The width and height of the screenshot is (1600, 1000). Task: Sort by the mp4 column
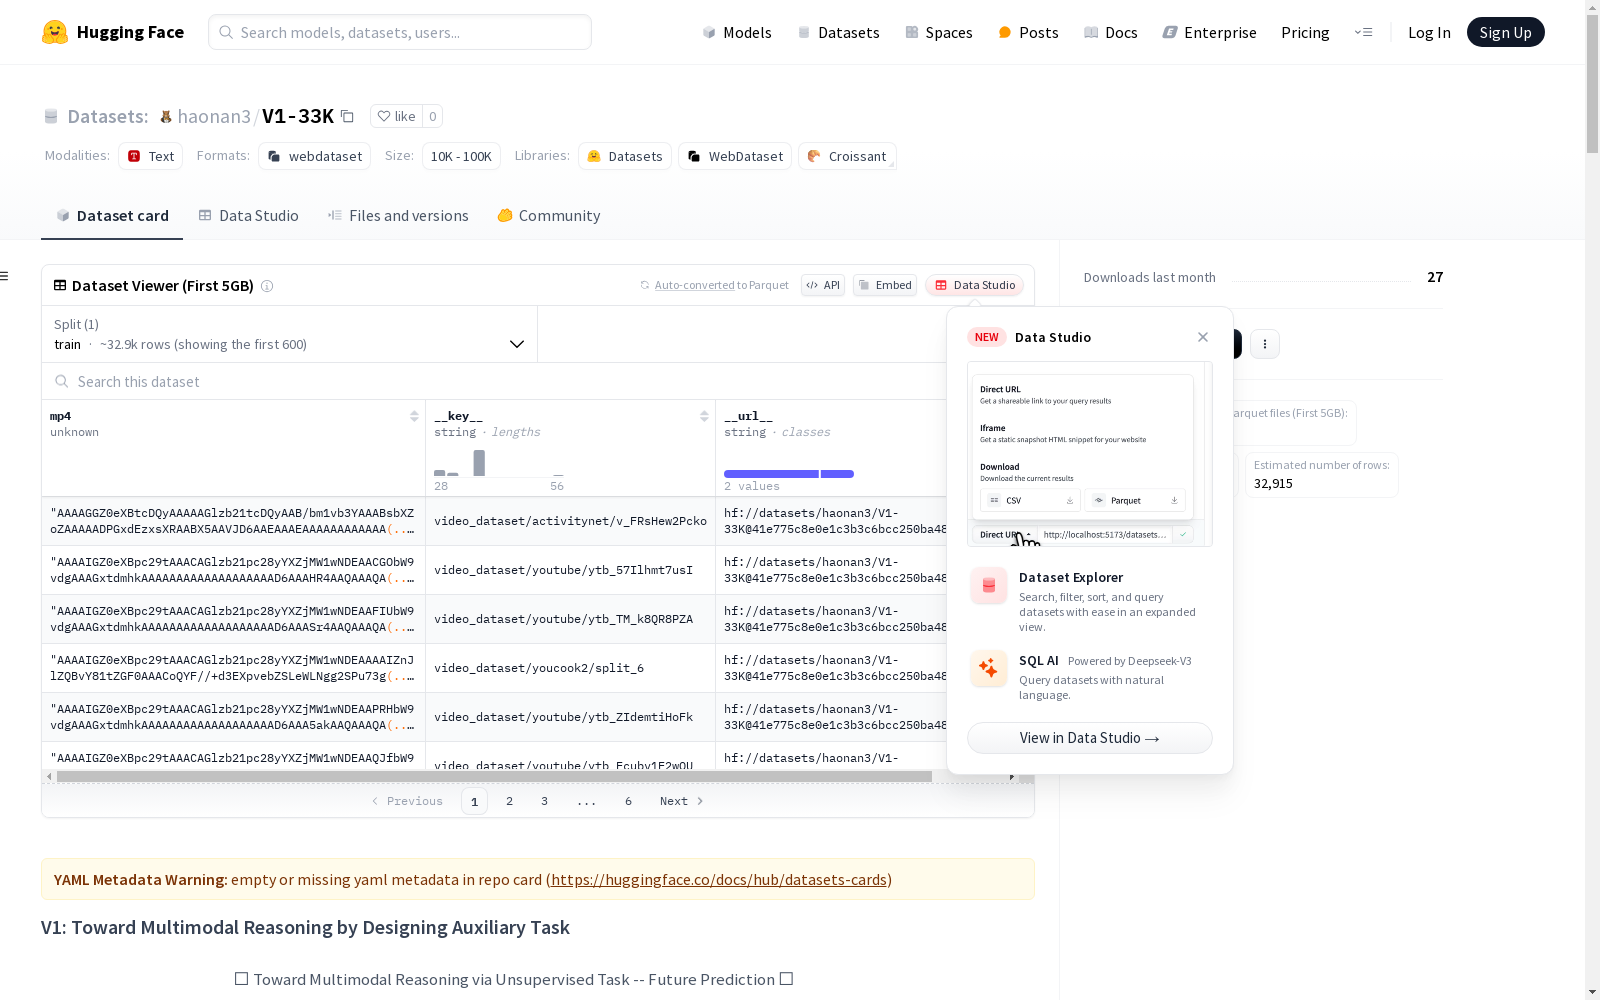(x=414, y=416)
